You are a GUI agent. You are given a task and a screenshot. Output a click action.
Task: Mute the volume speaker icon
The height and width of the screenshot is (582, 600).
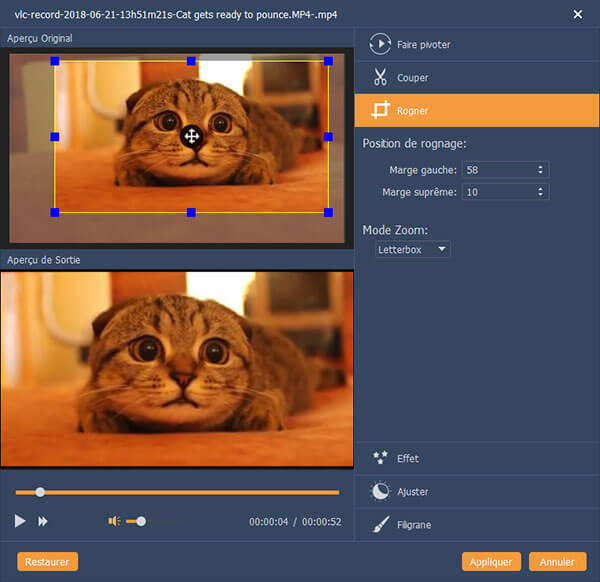click(114, 521)
